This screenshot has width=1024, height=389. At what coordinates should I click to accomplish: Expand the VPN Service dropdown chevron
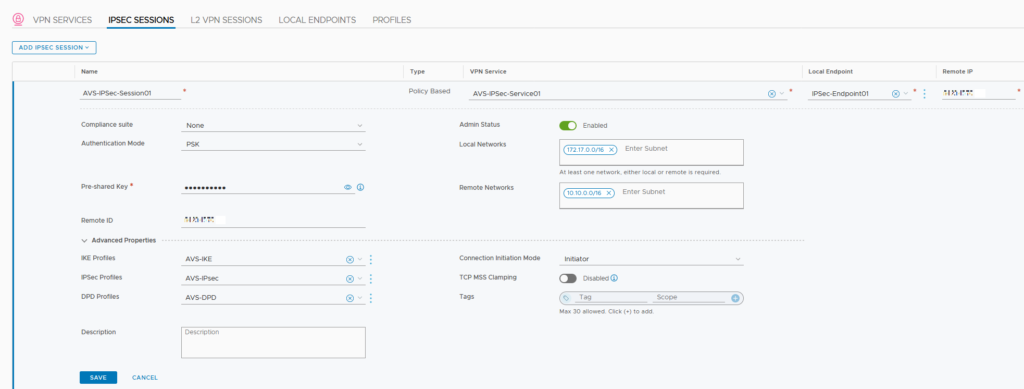(x=781, y=93)
